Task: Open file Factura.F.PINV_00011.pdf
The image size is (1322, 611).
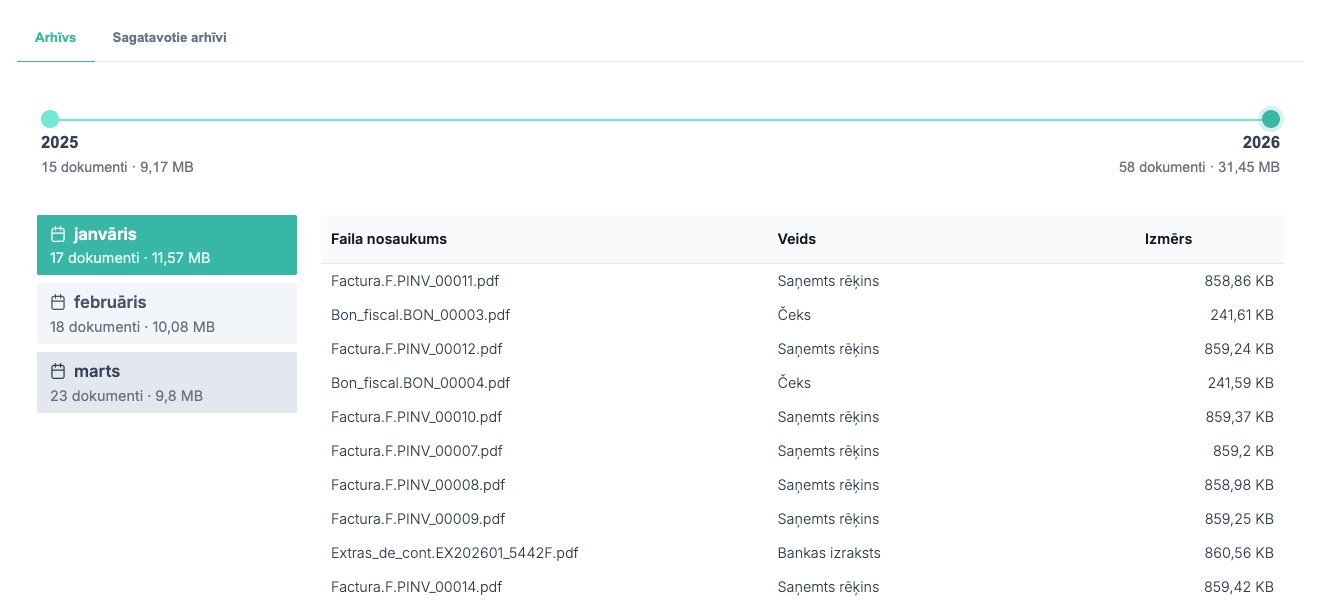Action: 415,281
